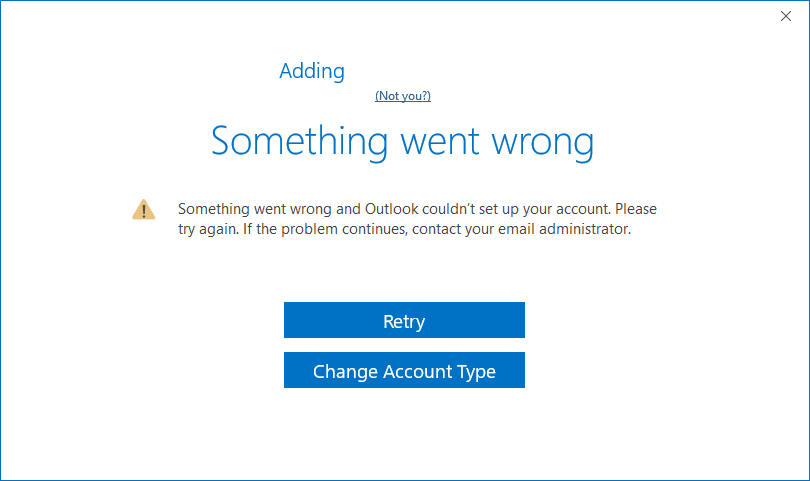
Task: Choose a different user via Not you
Action: click(403, 96)
